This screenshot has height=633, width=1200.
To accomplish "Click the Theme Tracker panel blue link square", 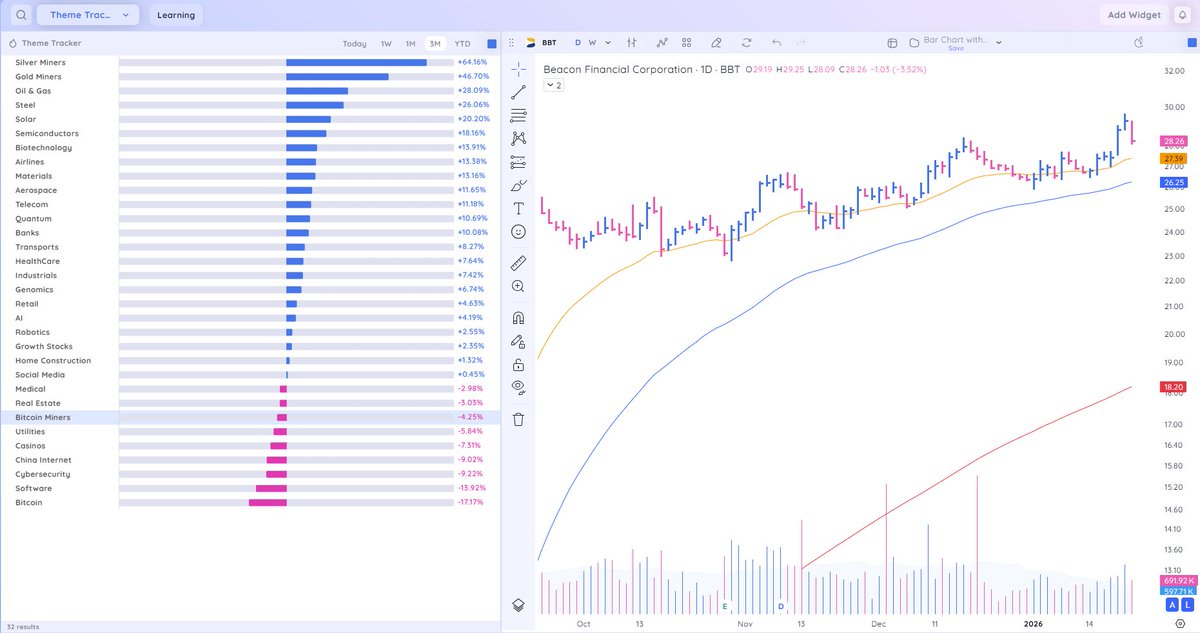I will [492, 44].
